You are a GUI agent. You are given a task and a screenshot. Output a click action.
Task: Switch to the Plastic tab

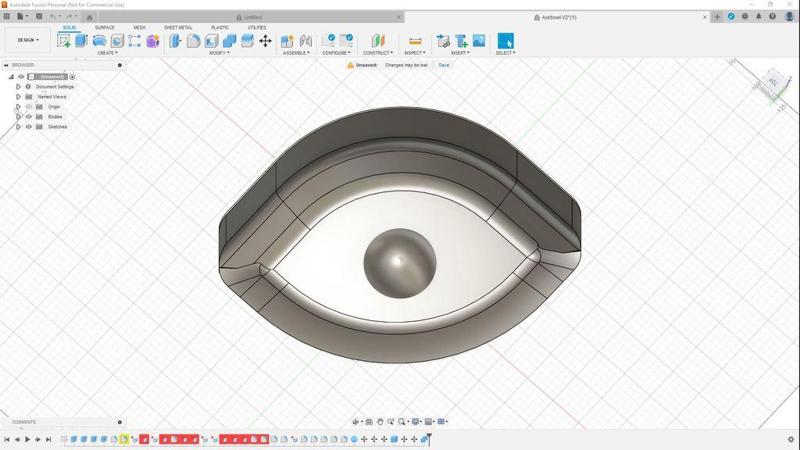pyautogui.click(x=220, y=28)
